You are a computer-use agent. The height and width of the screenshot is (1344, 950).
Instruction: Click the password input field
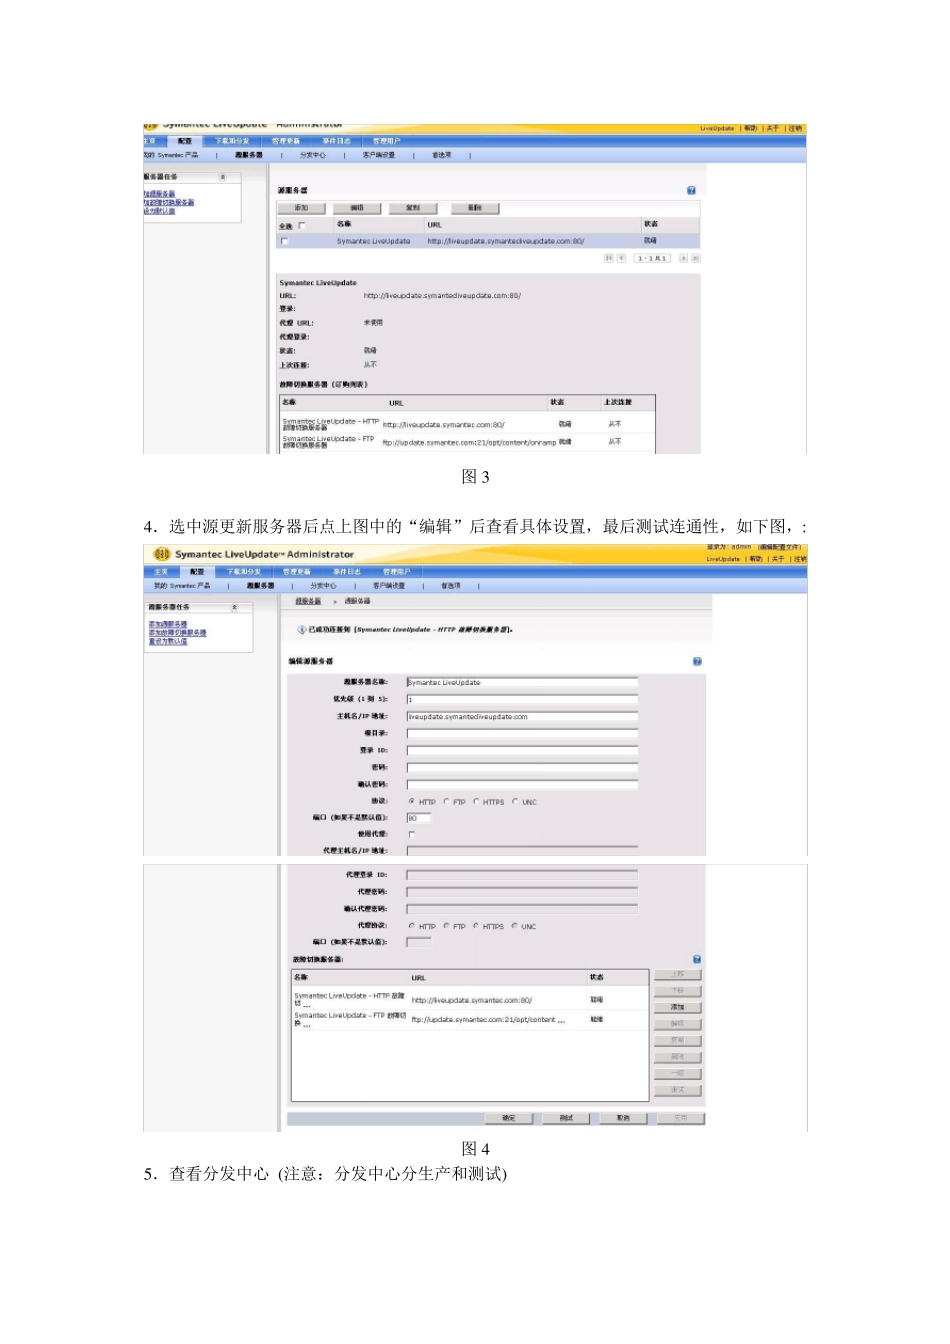point(522,767)
